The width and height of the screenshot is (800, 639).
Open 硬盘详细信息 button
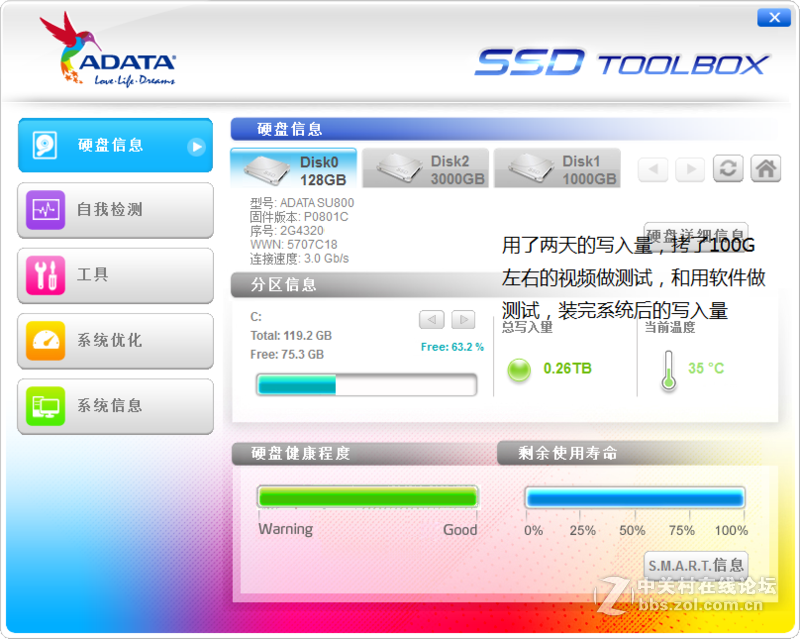696,234
